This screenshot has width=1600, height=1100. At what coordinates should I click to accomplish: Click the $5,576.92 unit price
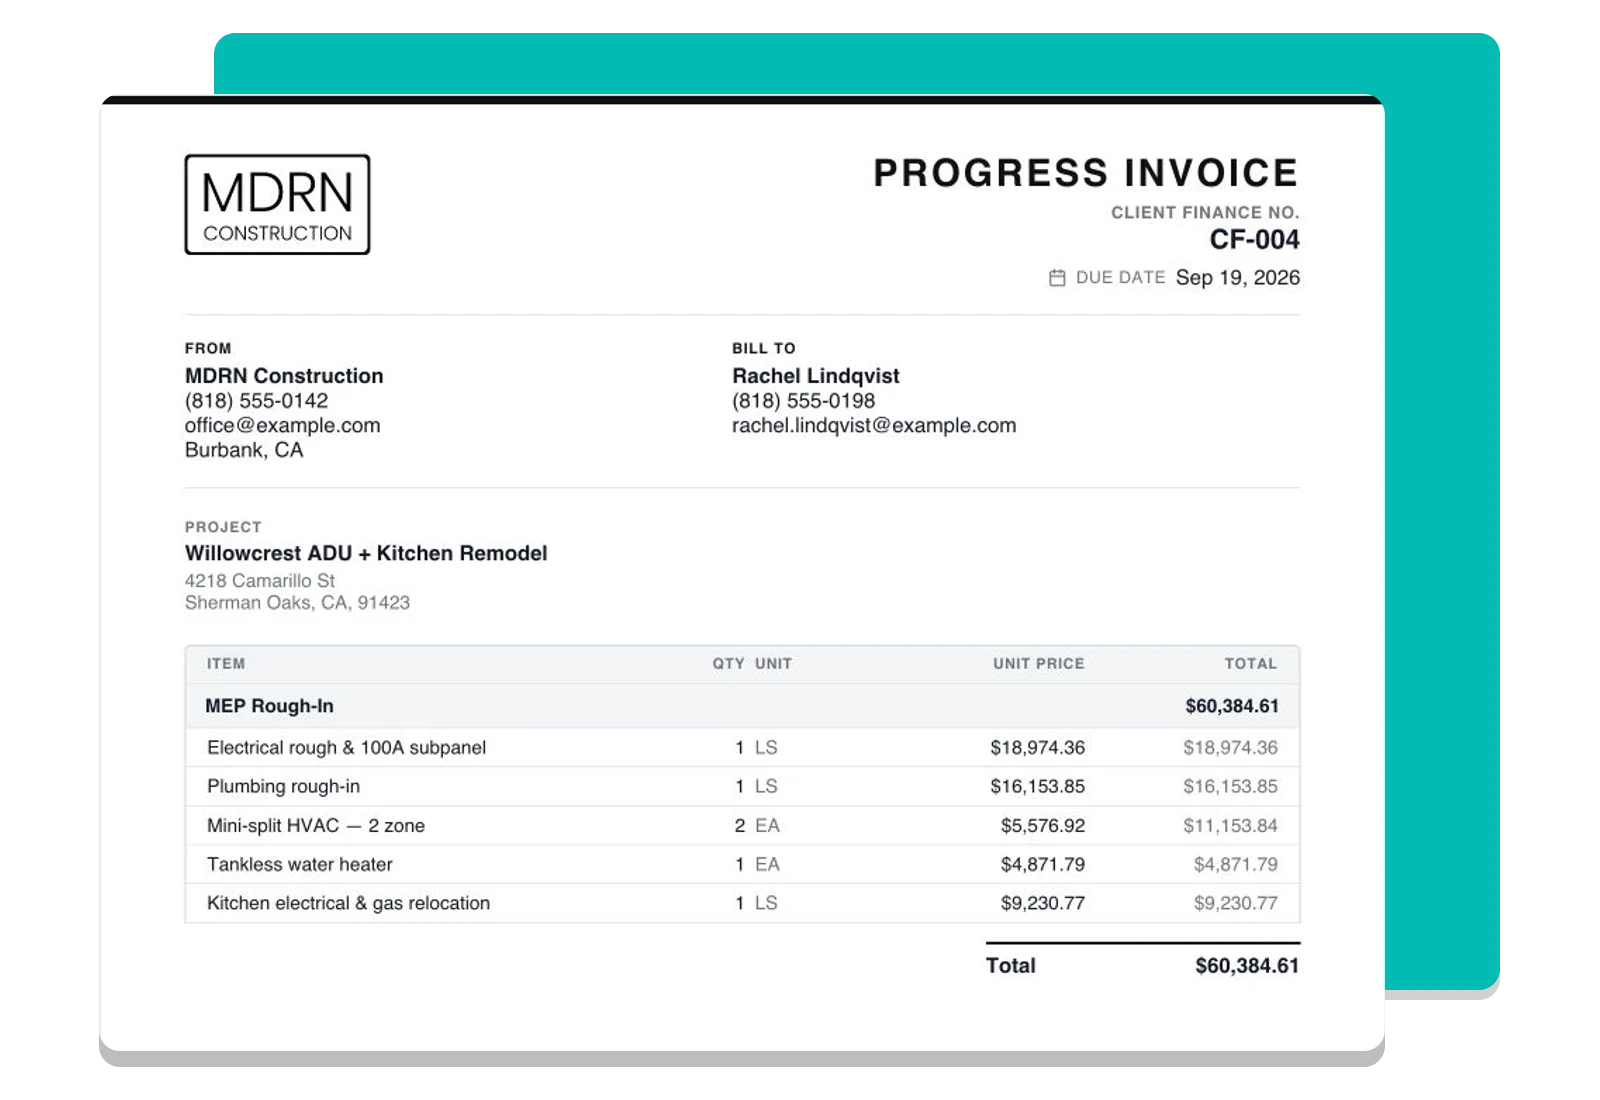tap(1043, 826)
